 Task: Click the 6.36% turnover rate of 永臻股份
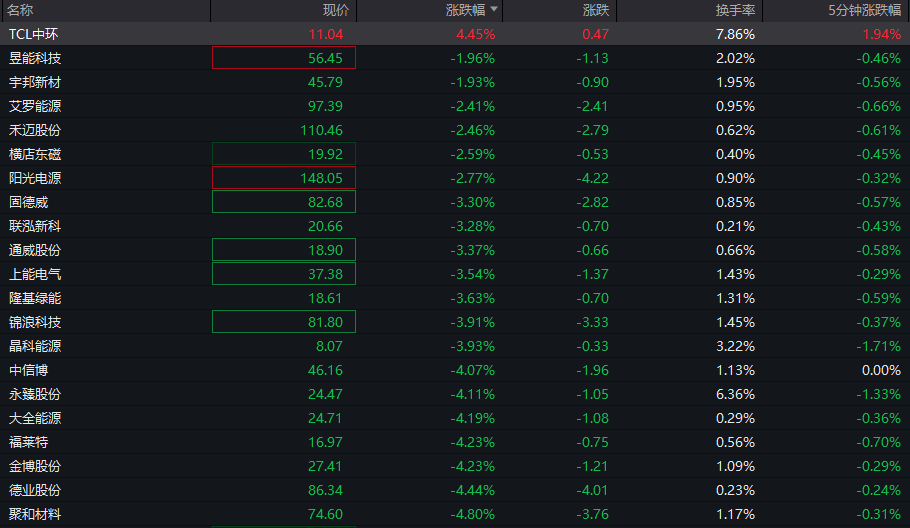click(735, 394)
